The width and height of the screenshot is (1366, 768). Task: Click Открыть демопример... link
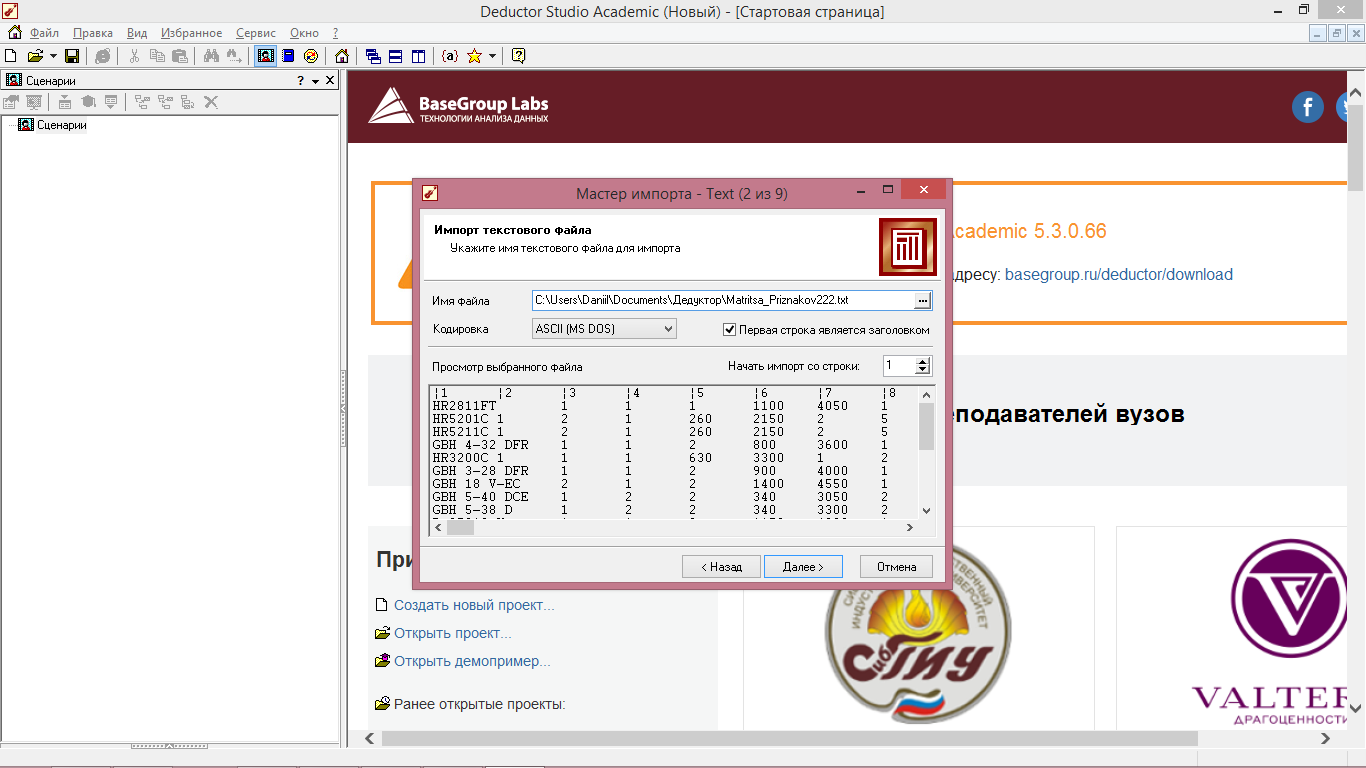point(472,661)
